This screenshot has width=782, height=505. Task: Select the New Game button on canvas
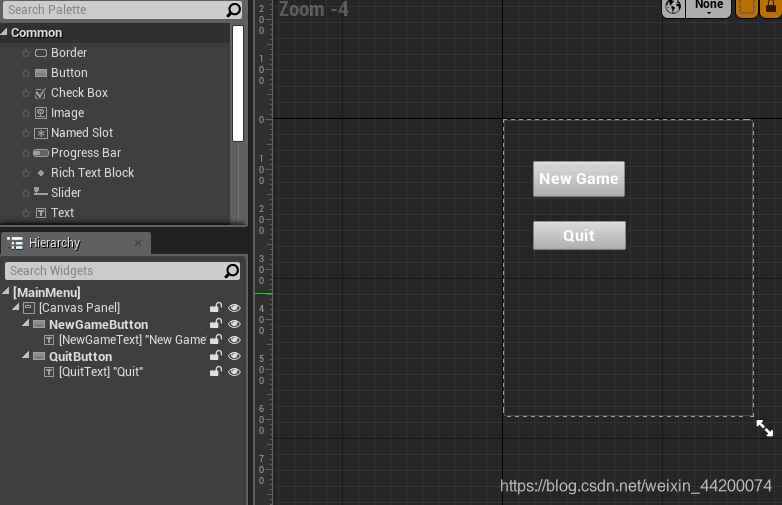point(579,178)
